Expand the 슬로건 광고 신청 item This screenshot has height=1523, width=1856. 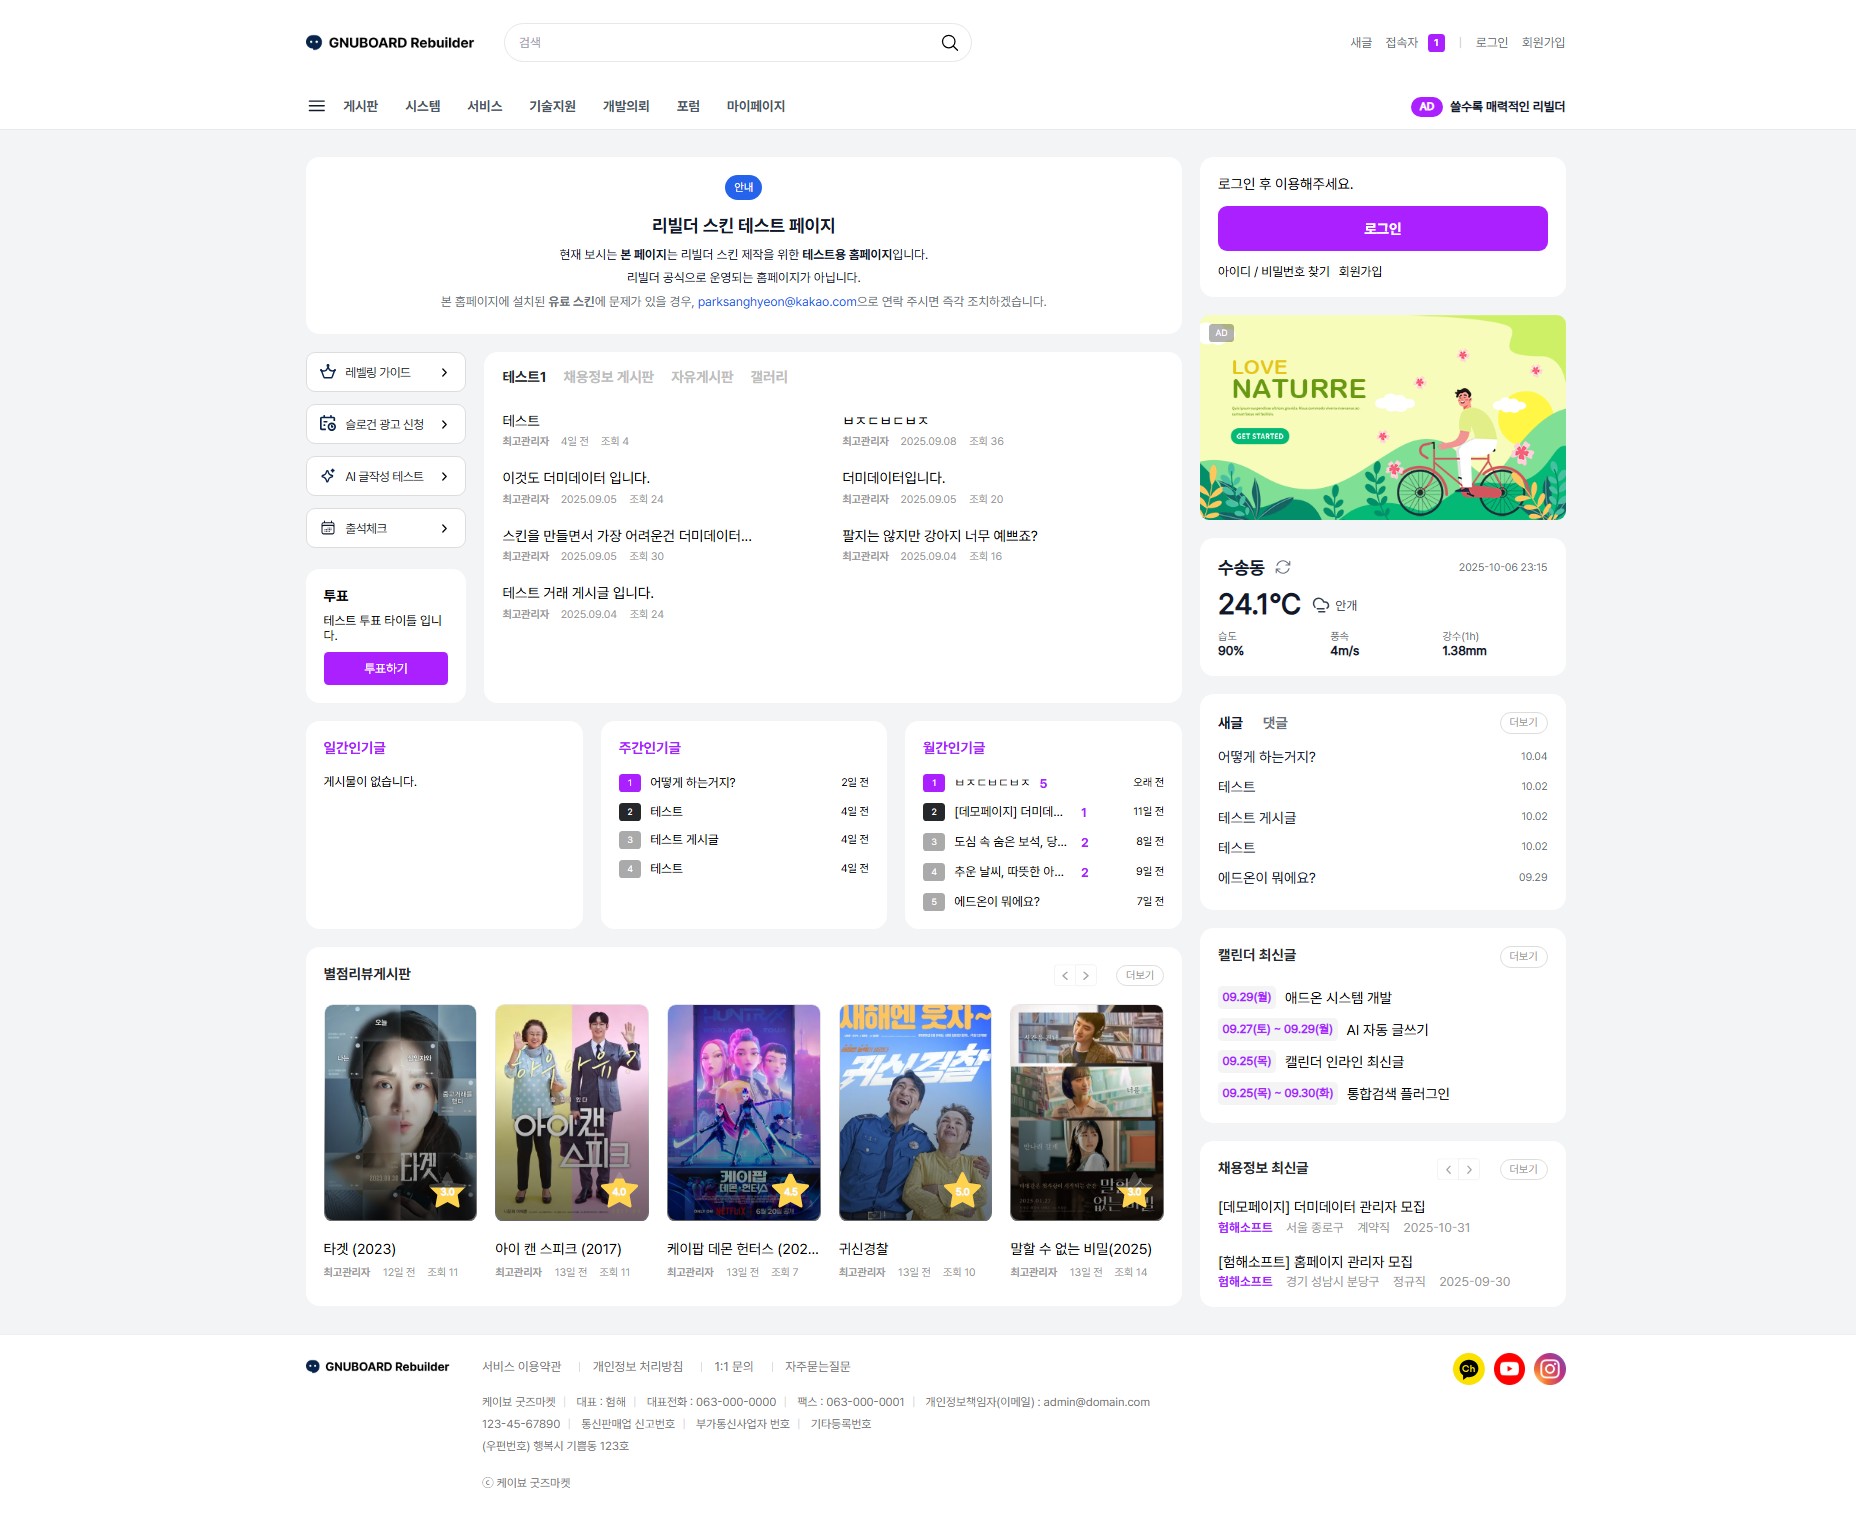[385, 424]
